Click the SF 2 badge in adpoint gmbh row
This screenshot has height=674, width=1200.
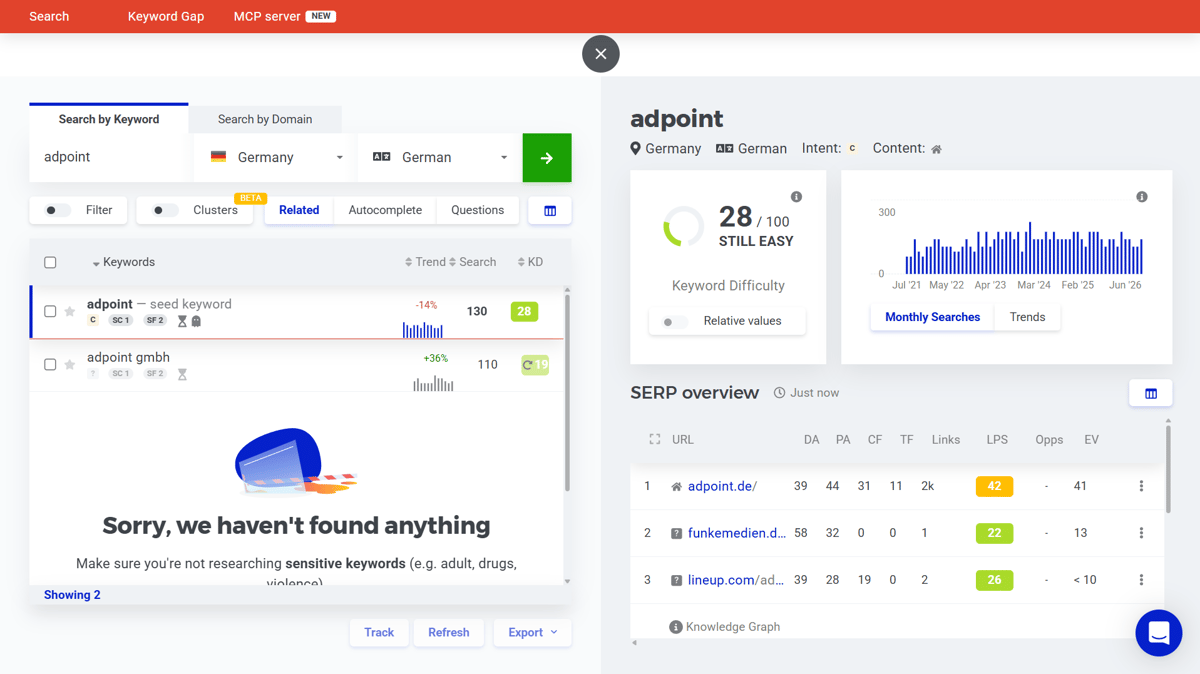[x=155, y=374]
